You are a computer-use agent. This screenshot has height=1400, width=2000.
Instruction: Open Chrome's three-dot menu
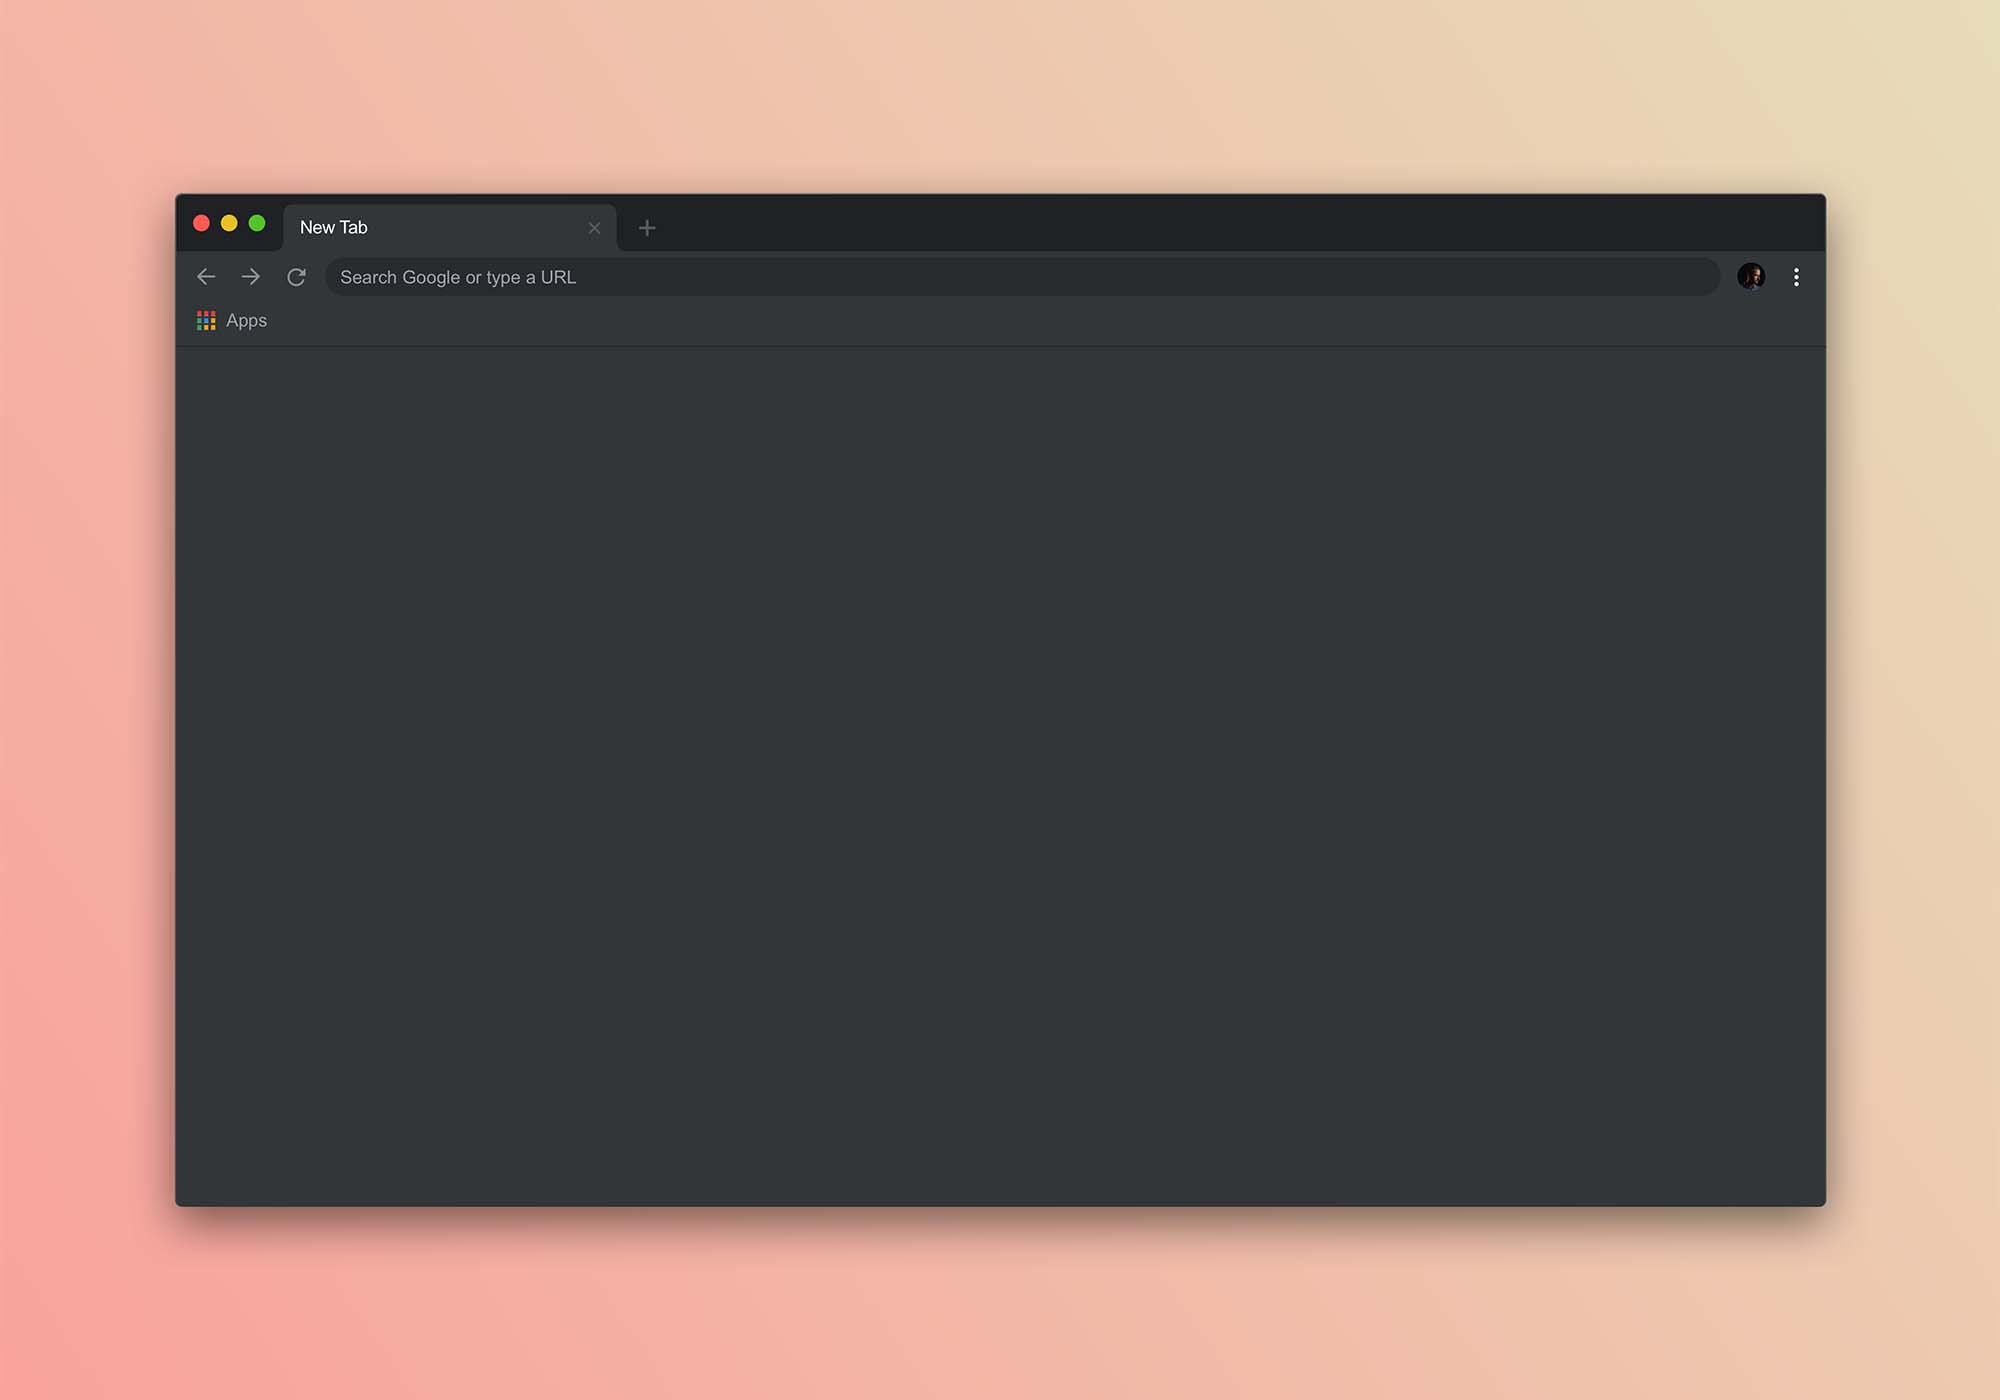point(1796,277)
